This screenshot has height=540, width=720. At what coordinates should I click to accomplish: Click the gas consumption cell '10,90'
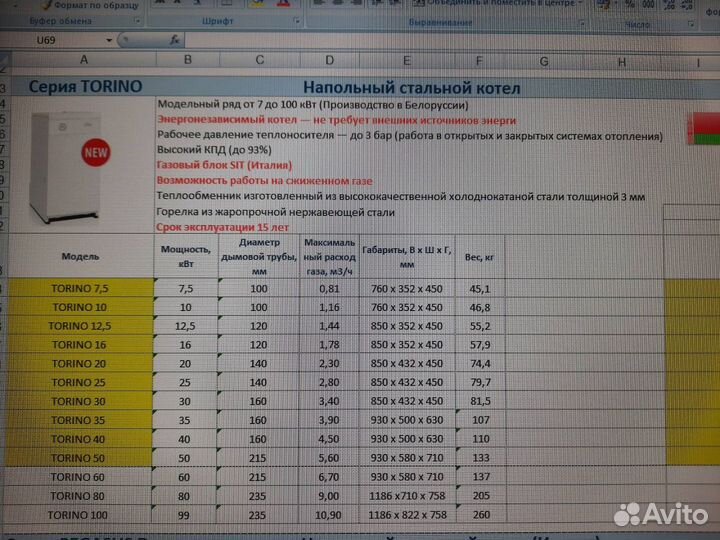328,515
